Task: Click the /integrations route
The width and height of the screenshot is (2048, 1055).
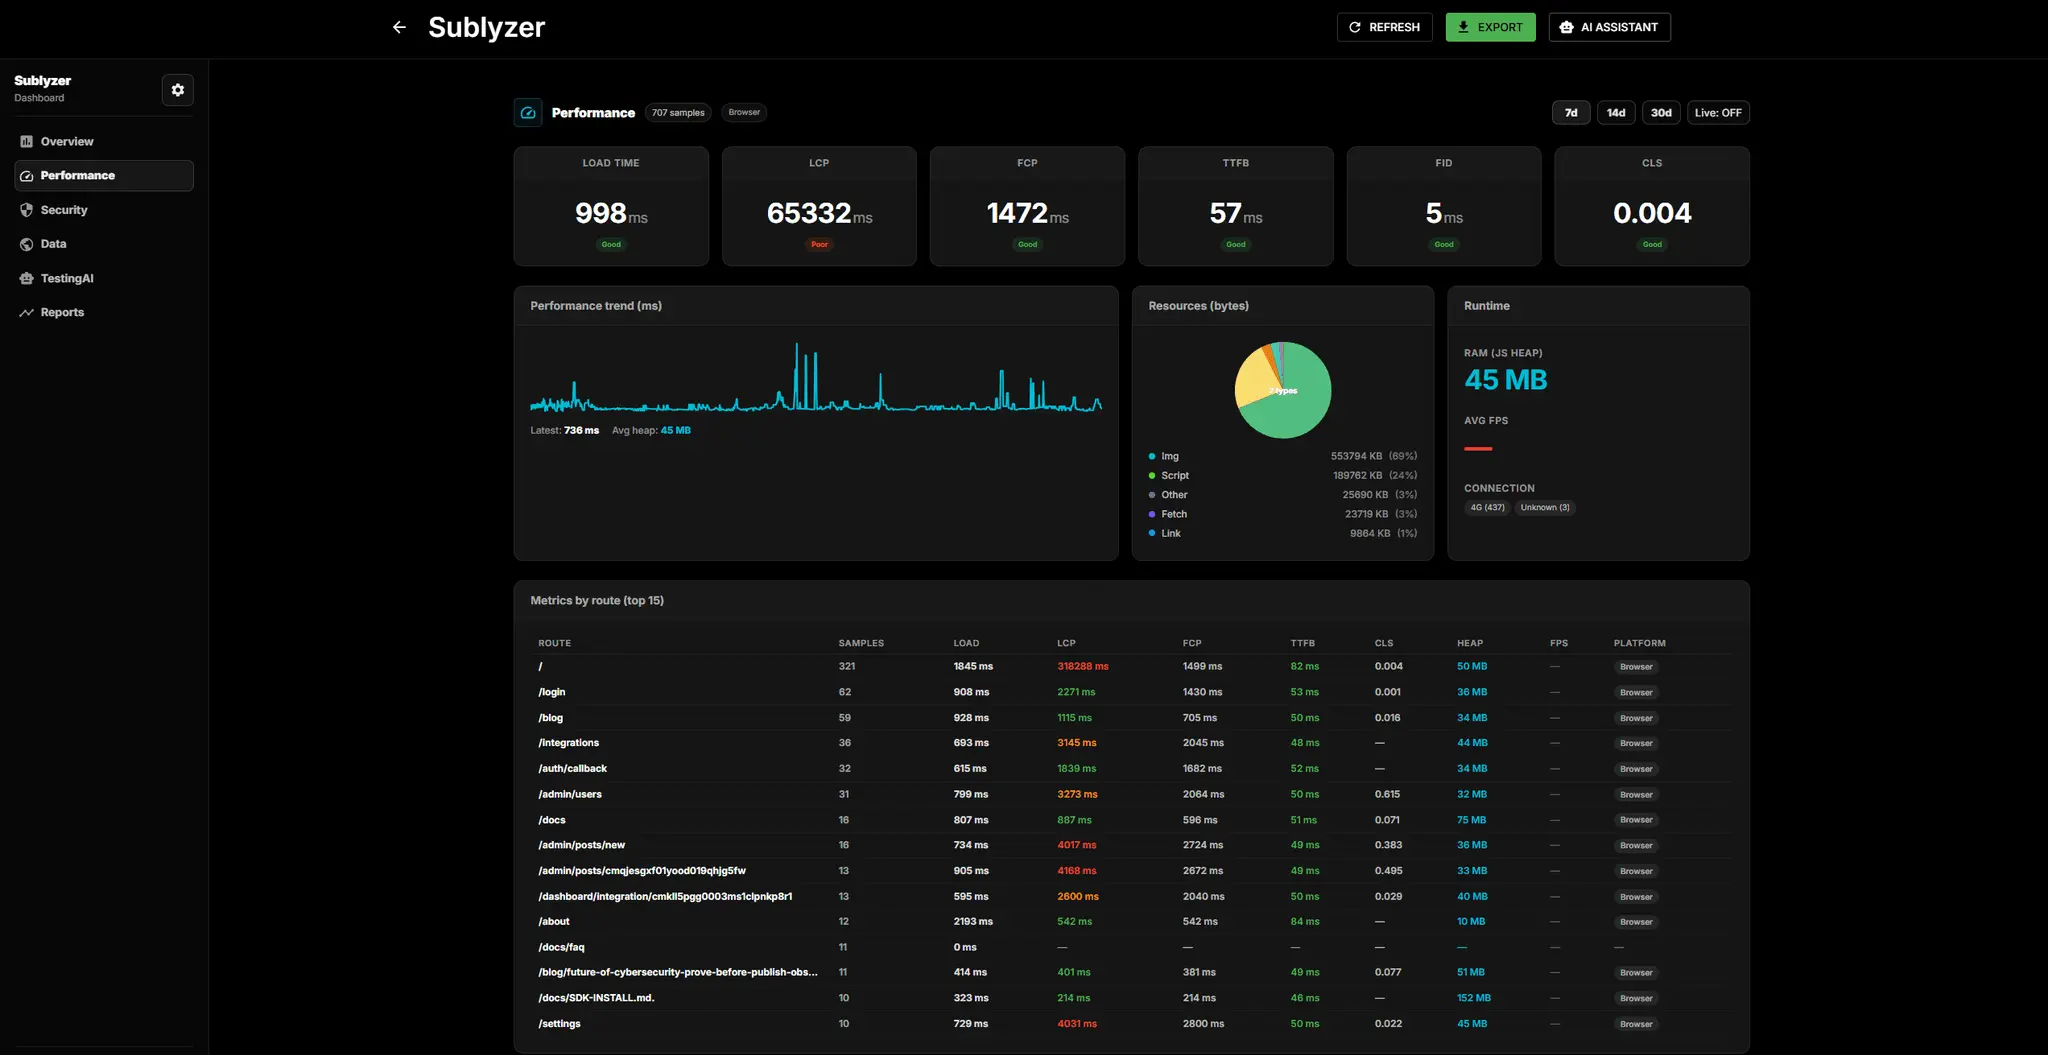Action: (569, 743)
